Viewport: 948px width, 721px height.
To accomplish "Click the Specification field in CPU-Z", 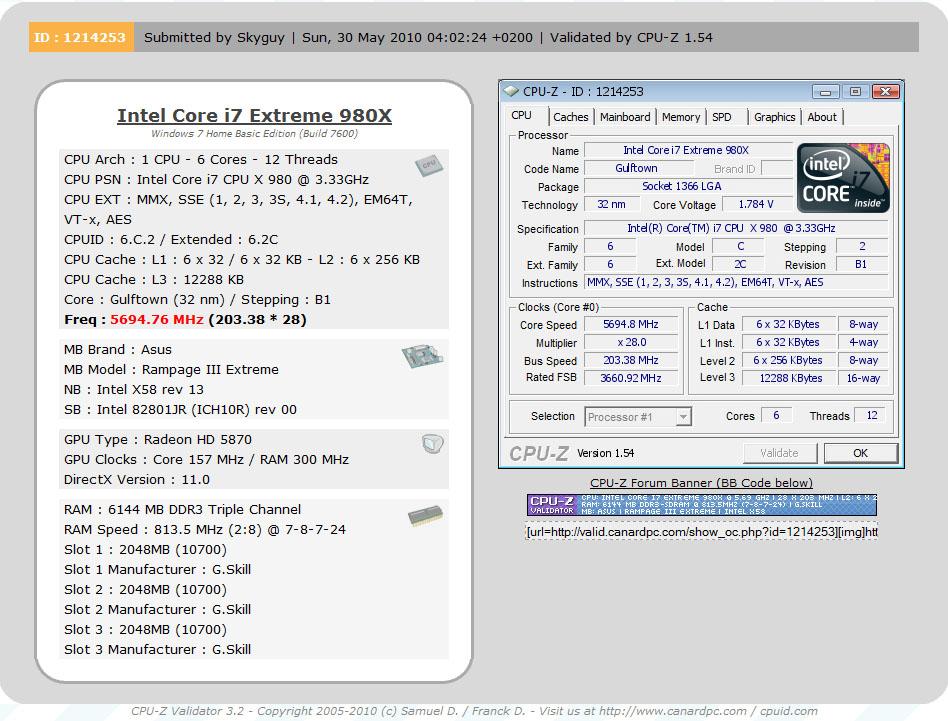I will click(x=736, y=228).
